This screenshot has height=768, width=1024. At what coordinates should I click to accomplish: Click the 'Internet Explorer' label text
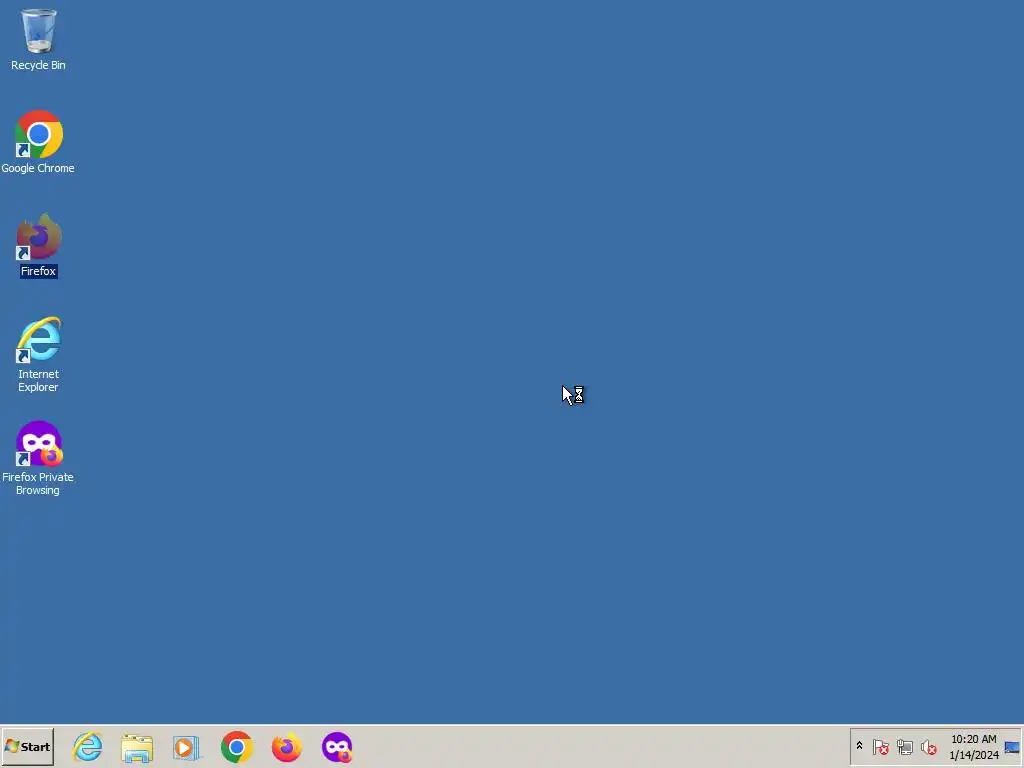[x=39, y=381]
